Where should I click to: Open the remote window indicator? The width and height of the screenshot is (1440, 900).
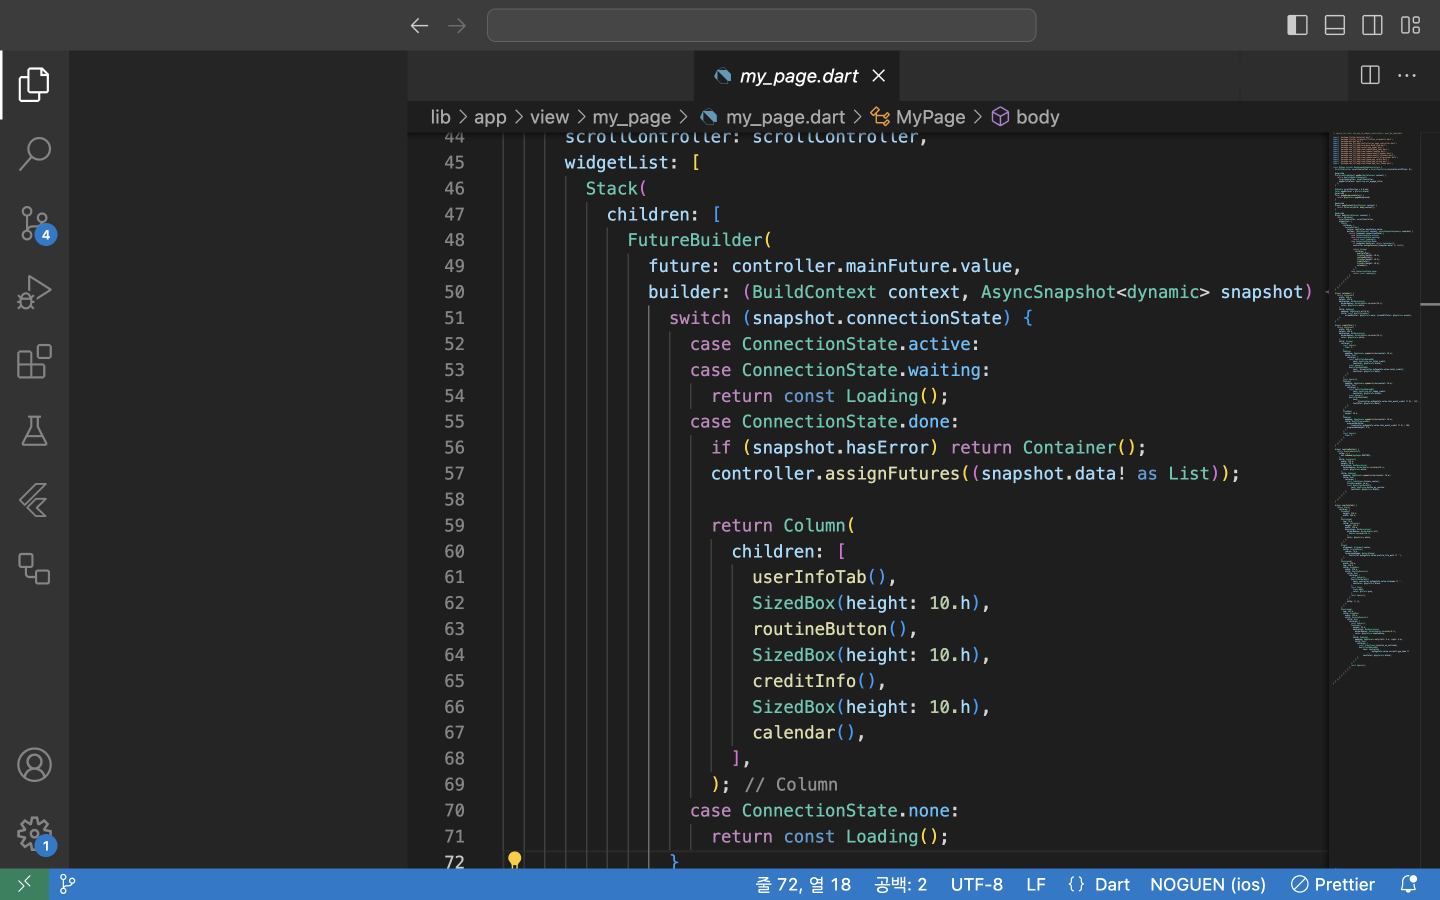pyautogui.click(x=24, y=884)
